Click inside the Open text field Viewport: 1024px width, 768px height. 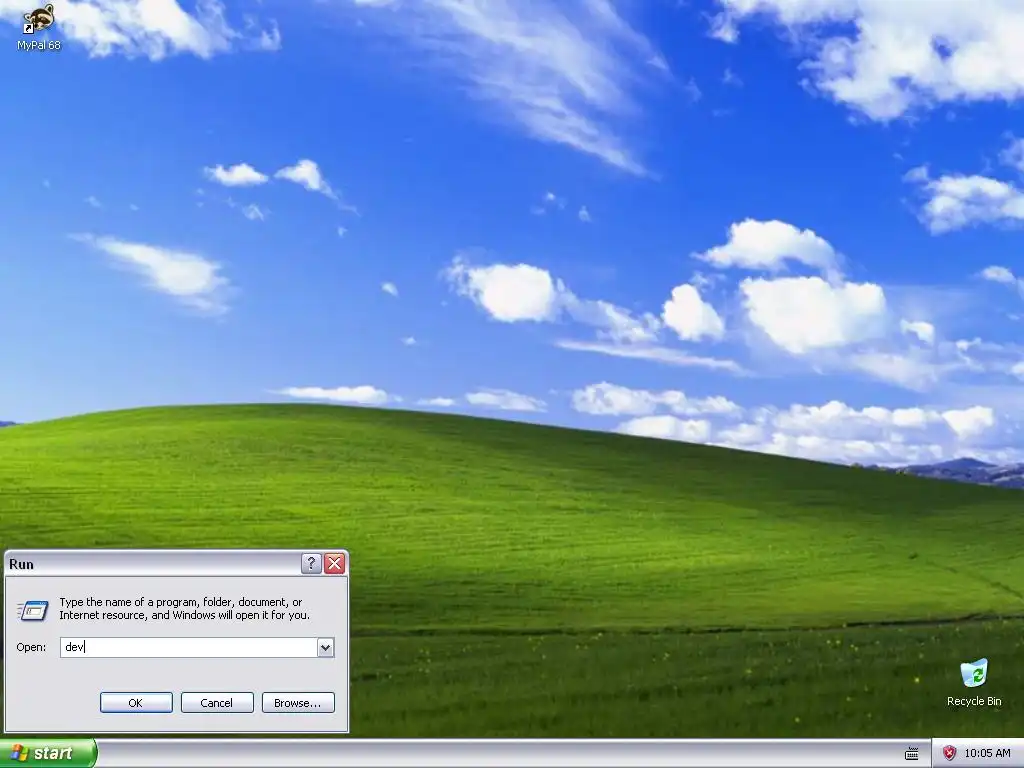coord(189,647)
